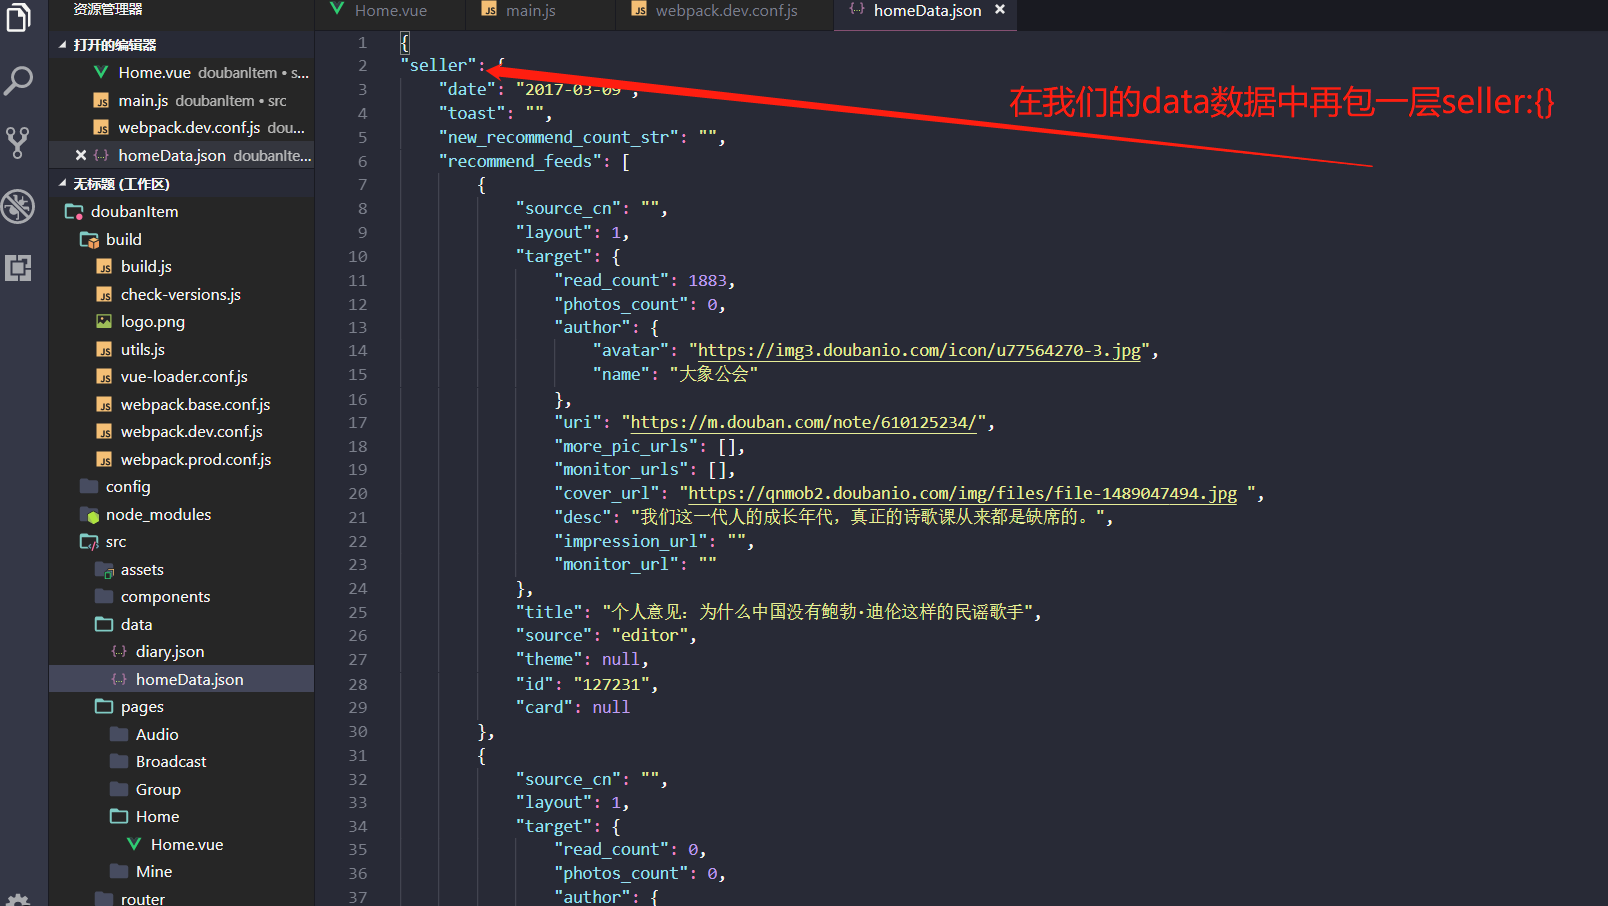Click the "new_recommend_count_str" key
1608x906 pixels.
pyautogui.click(x=559, y=138)
